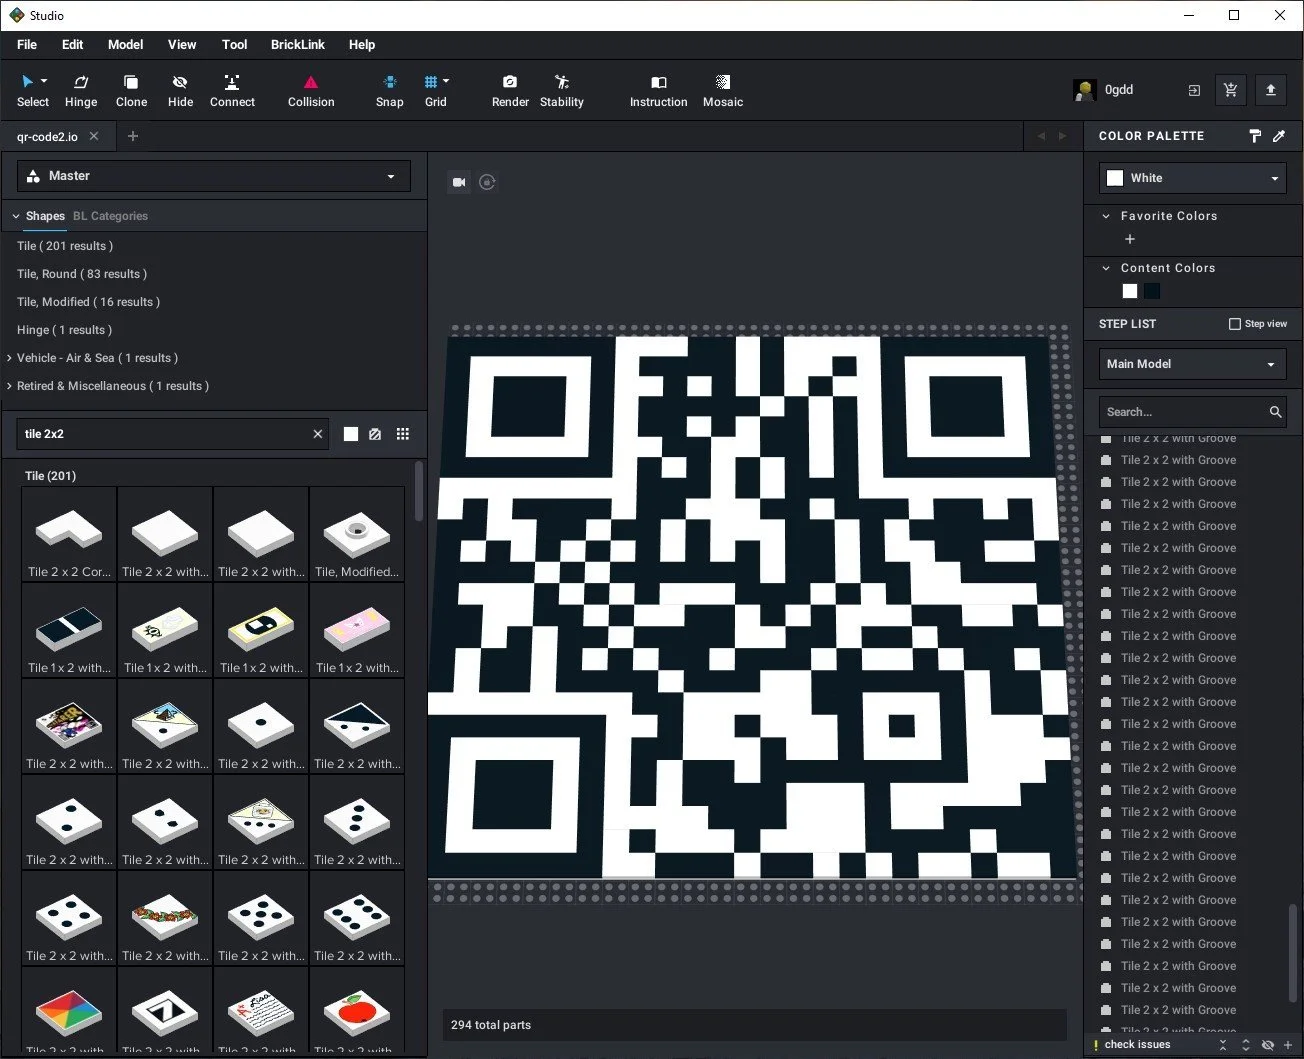Screen dimensions: 1304x1059
Task: Enable the Step view checkbox
Action: point(1235,324)
